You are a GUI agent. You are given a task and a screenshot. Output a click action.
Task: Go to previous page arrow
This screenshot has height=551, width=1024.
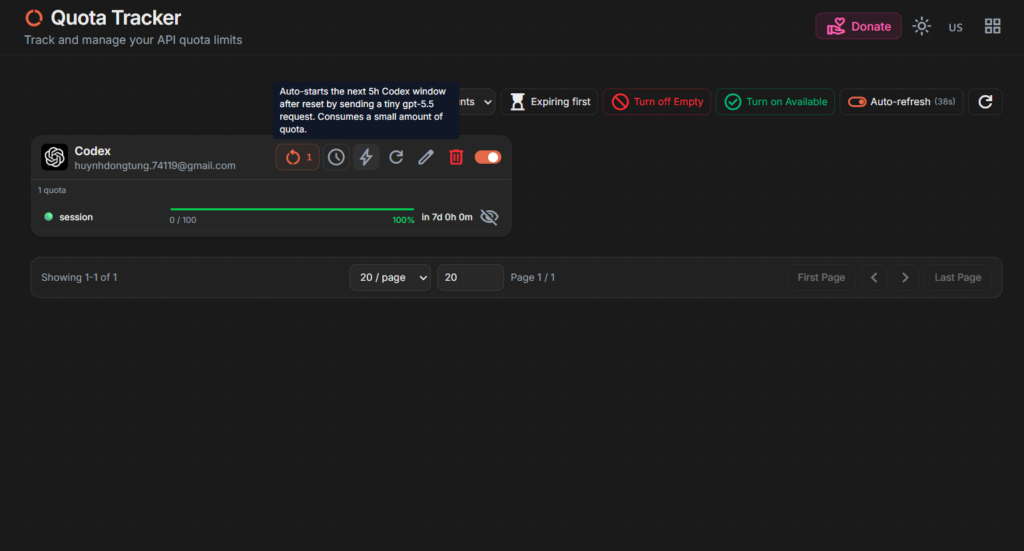click(874, 277)
